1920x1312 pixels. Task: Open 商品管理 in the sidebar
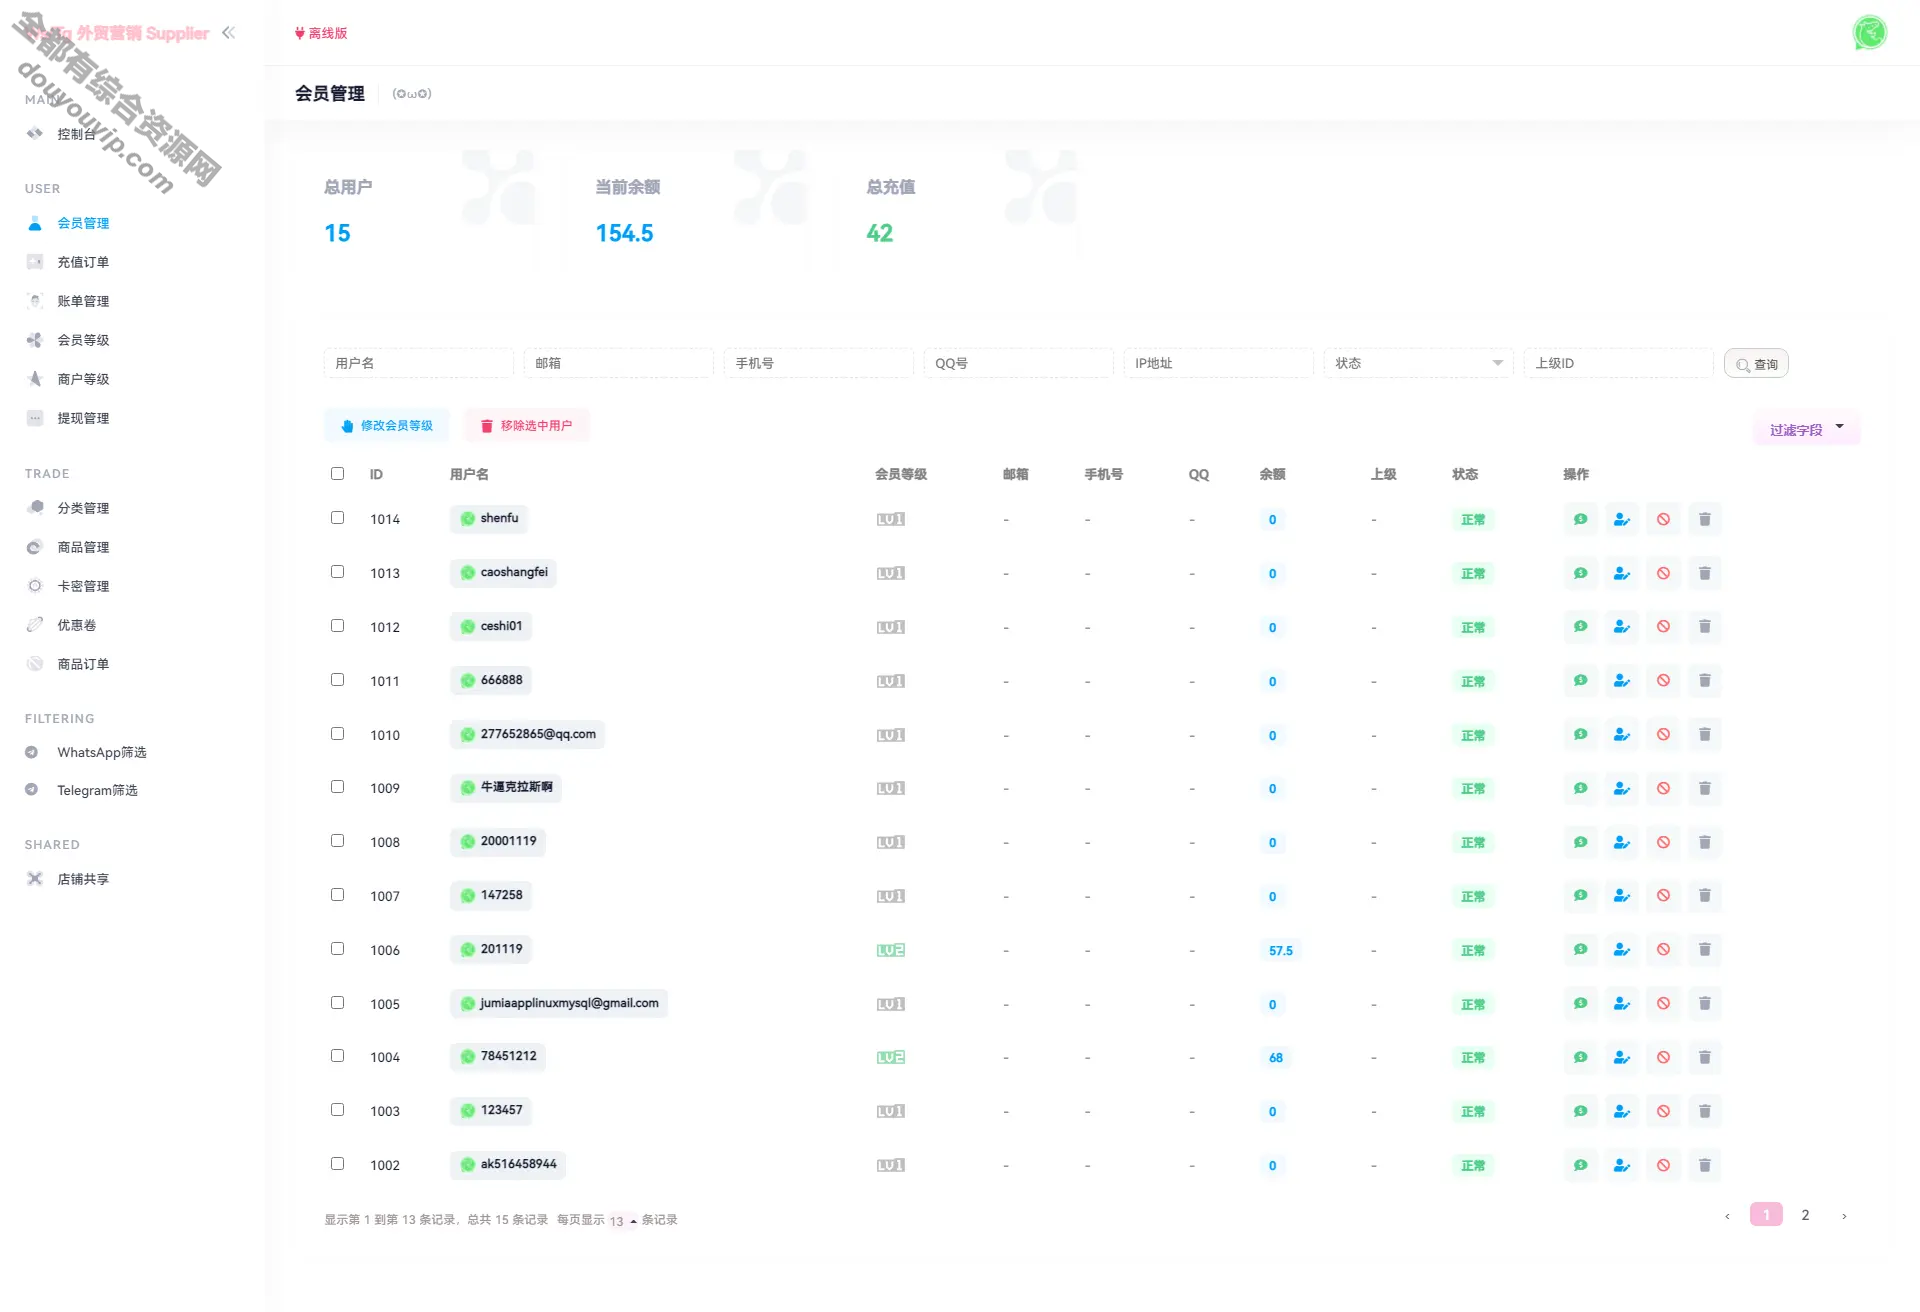pos(83,547)
